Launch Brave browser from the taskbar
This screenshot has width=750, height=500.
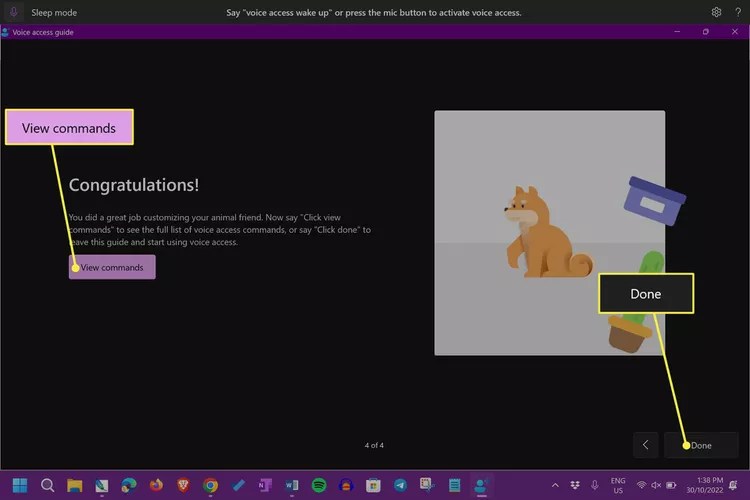183,485
